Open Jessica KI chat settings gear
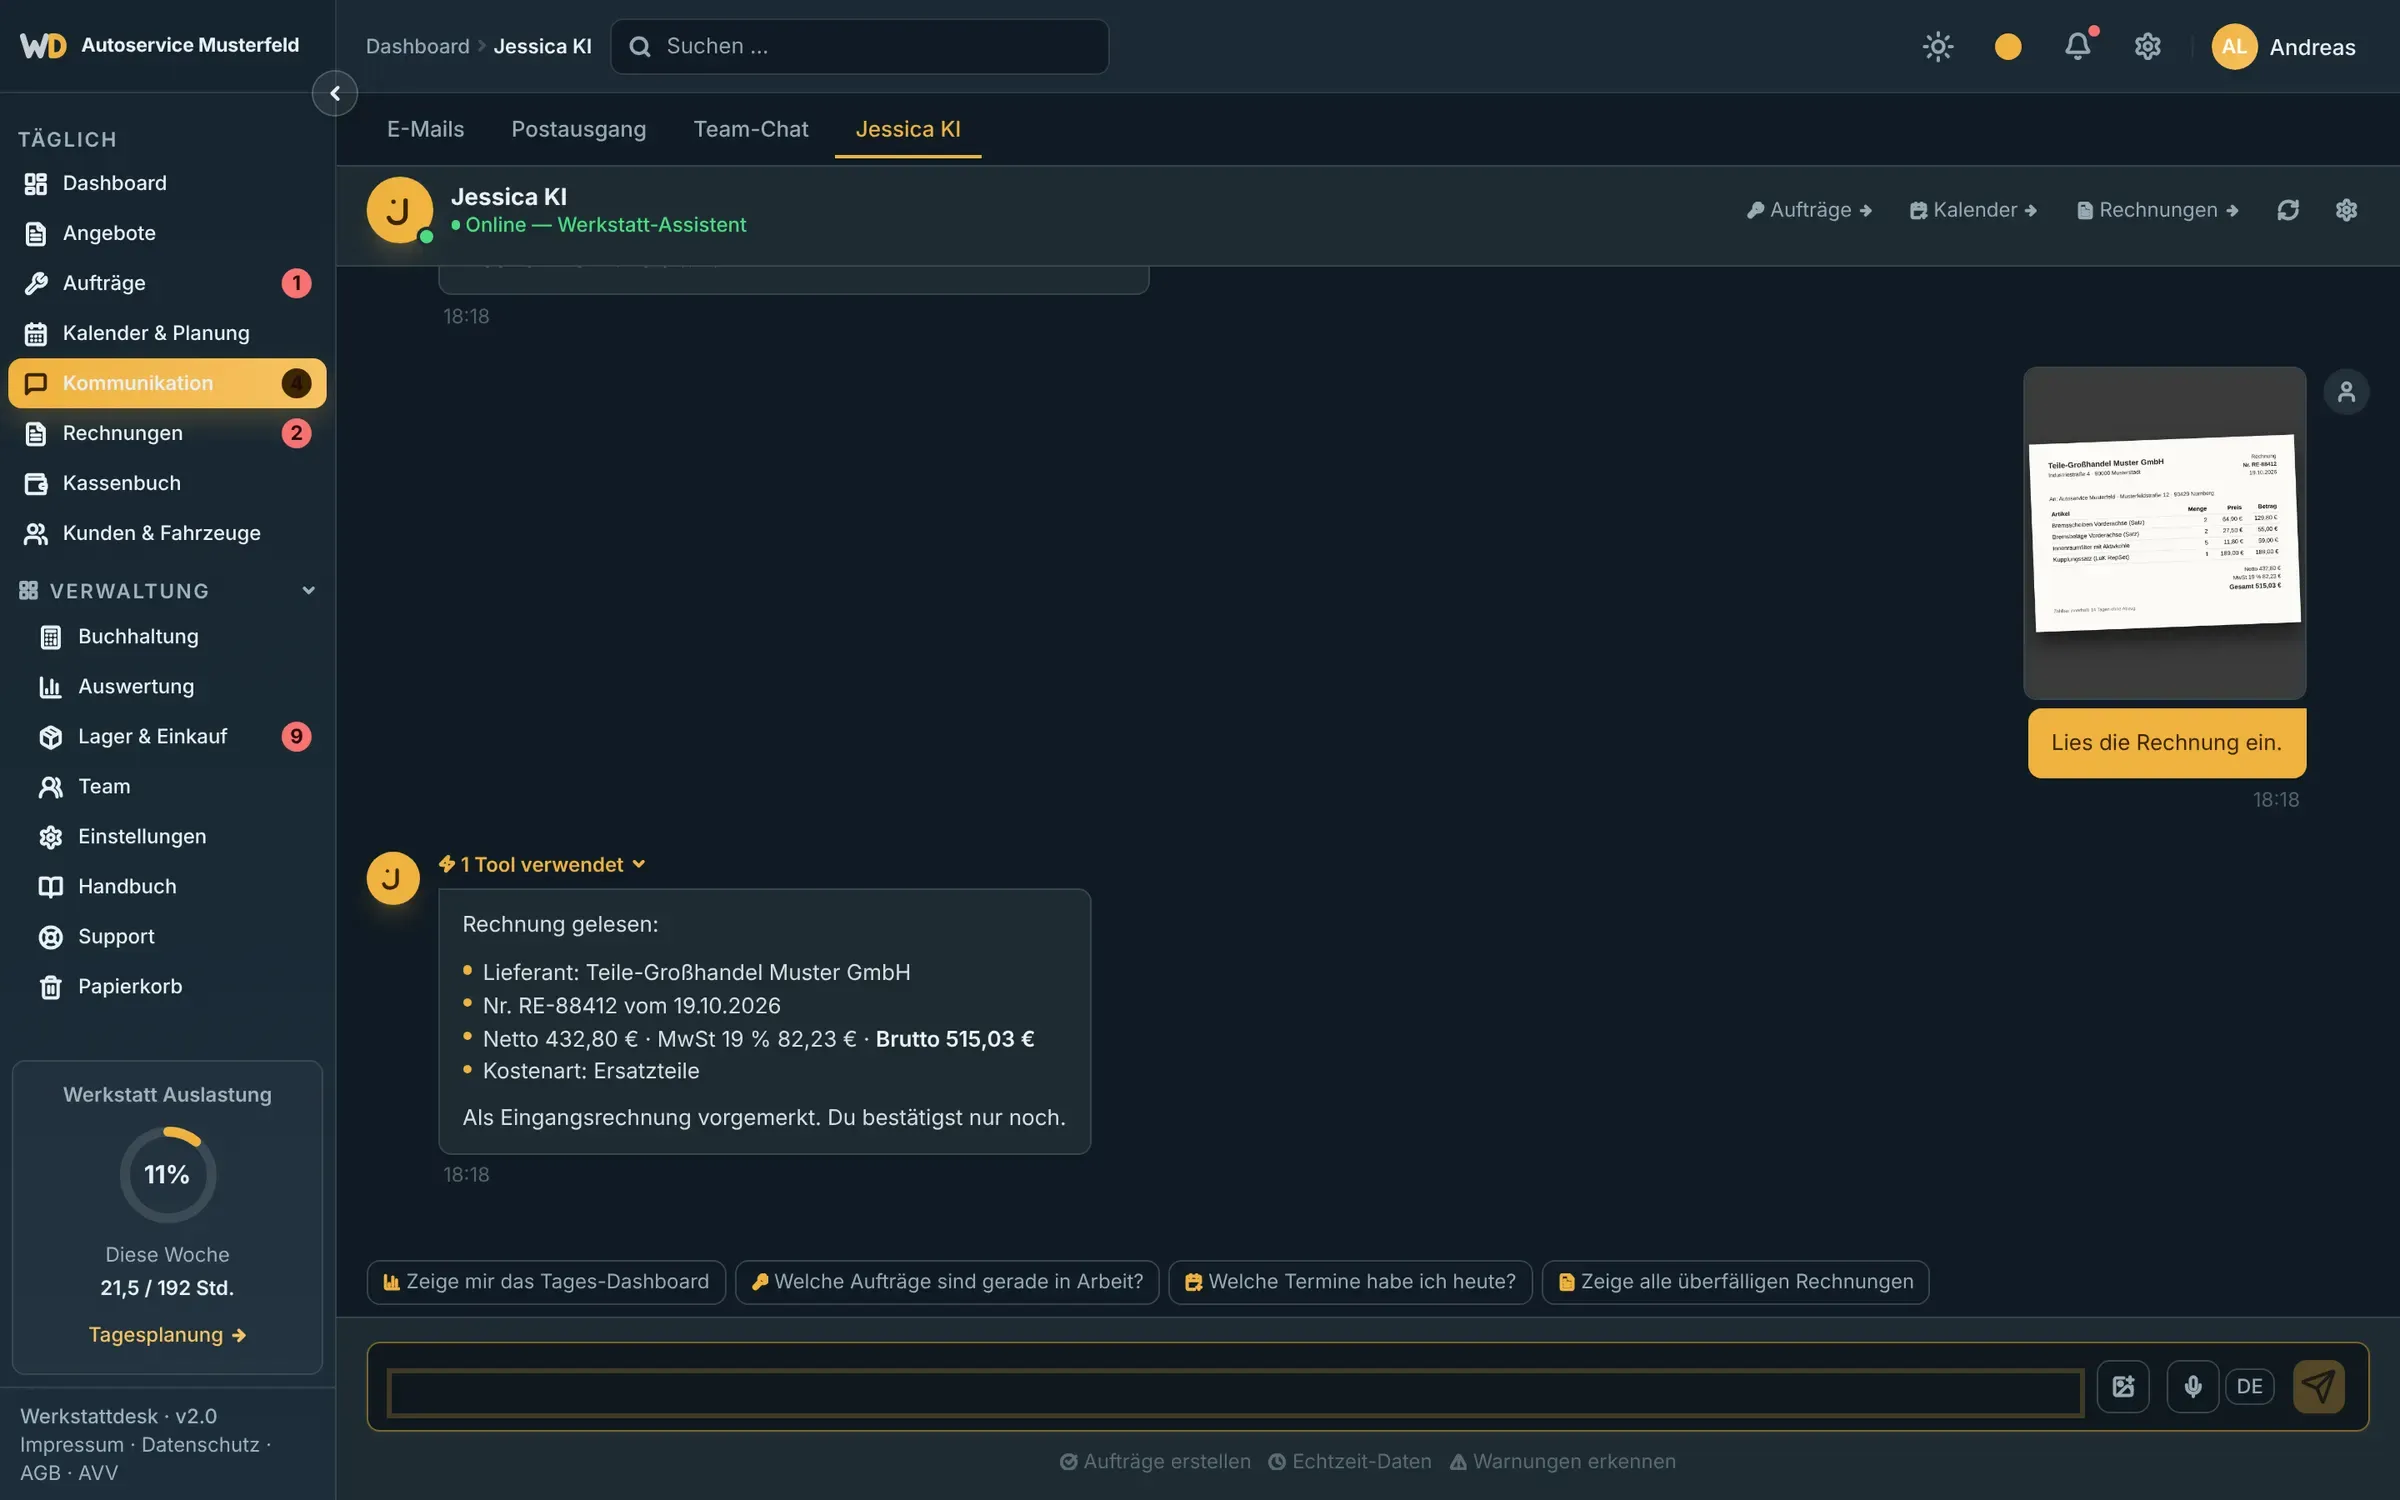Image resolution: width=2400 pixels, height=1500 pixels. (2346, 210)
